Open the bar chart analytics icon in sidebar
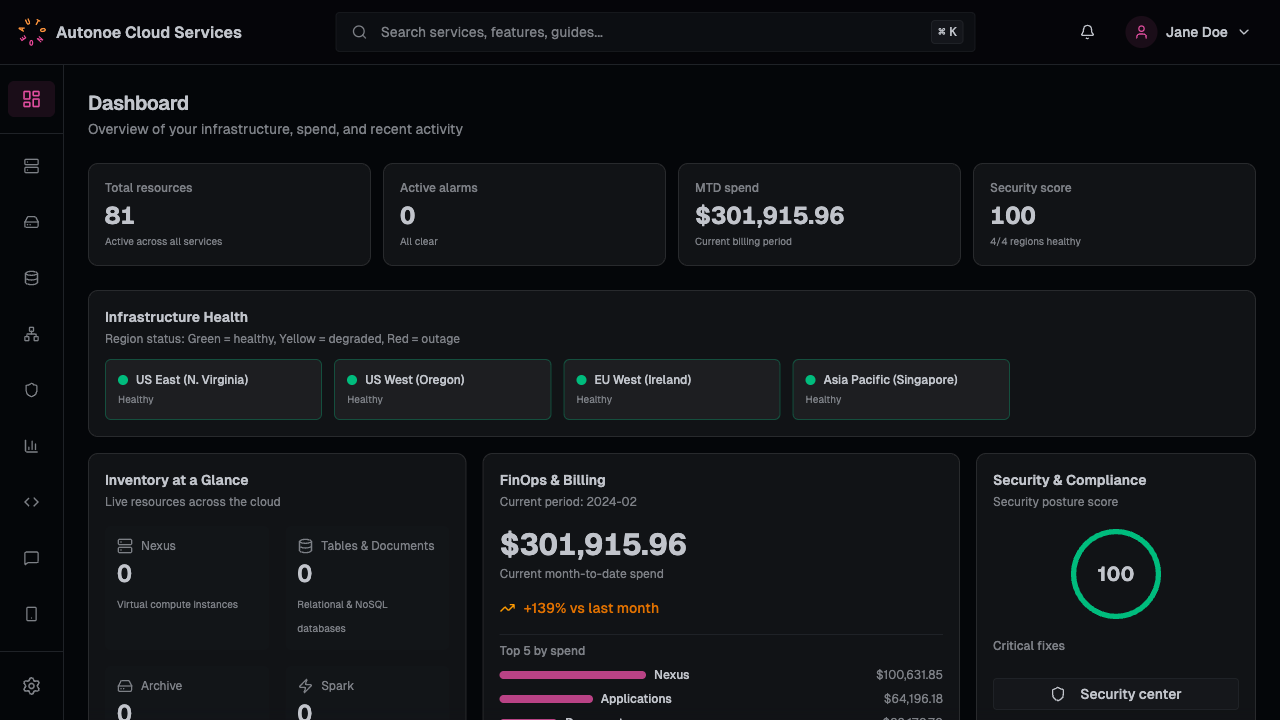The height and width of the screenshot is (720, 1280). click(31, 446)
